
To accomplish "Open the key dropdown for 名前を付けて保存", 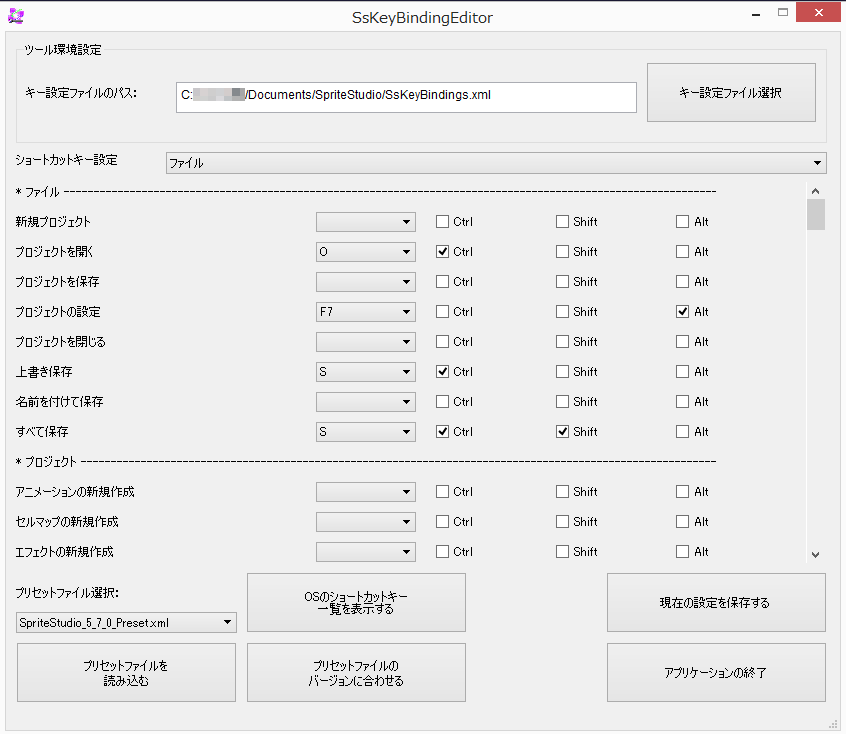I will click(x=366, y=402).
